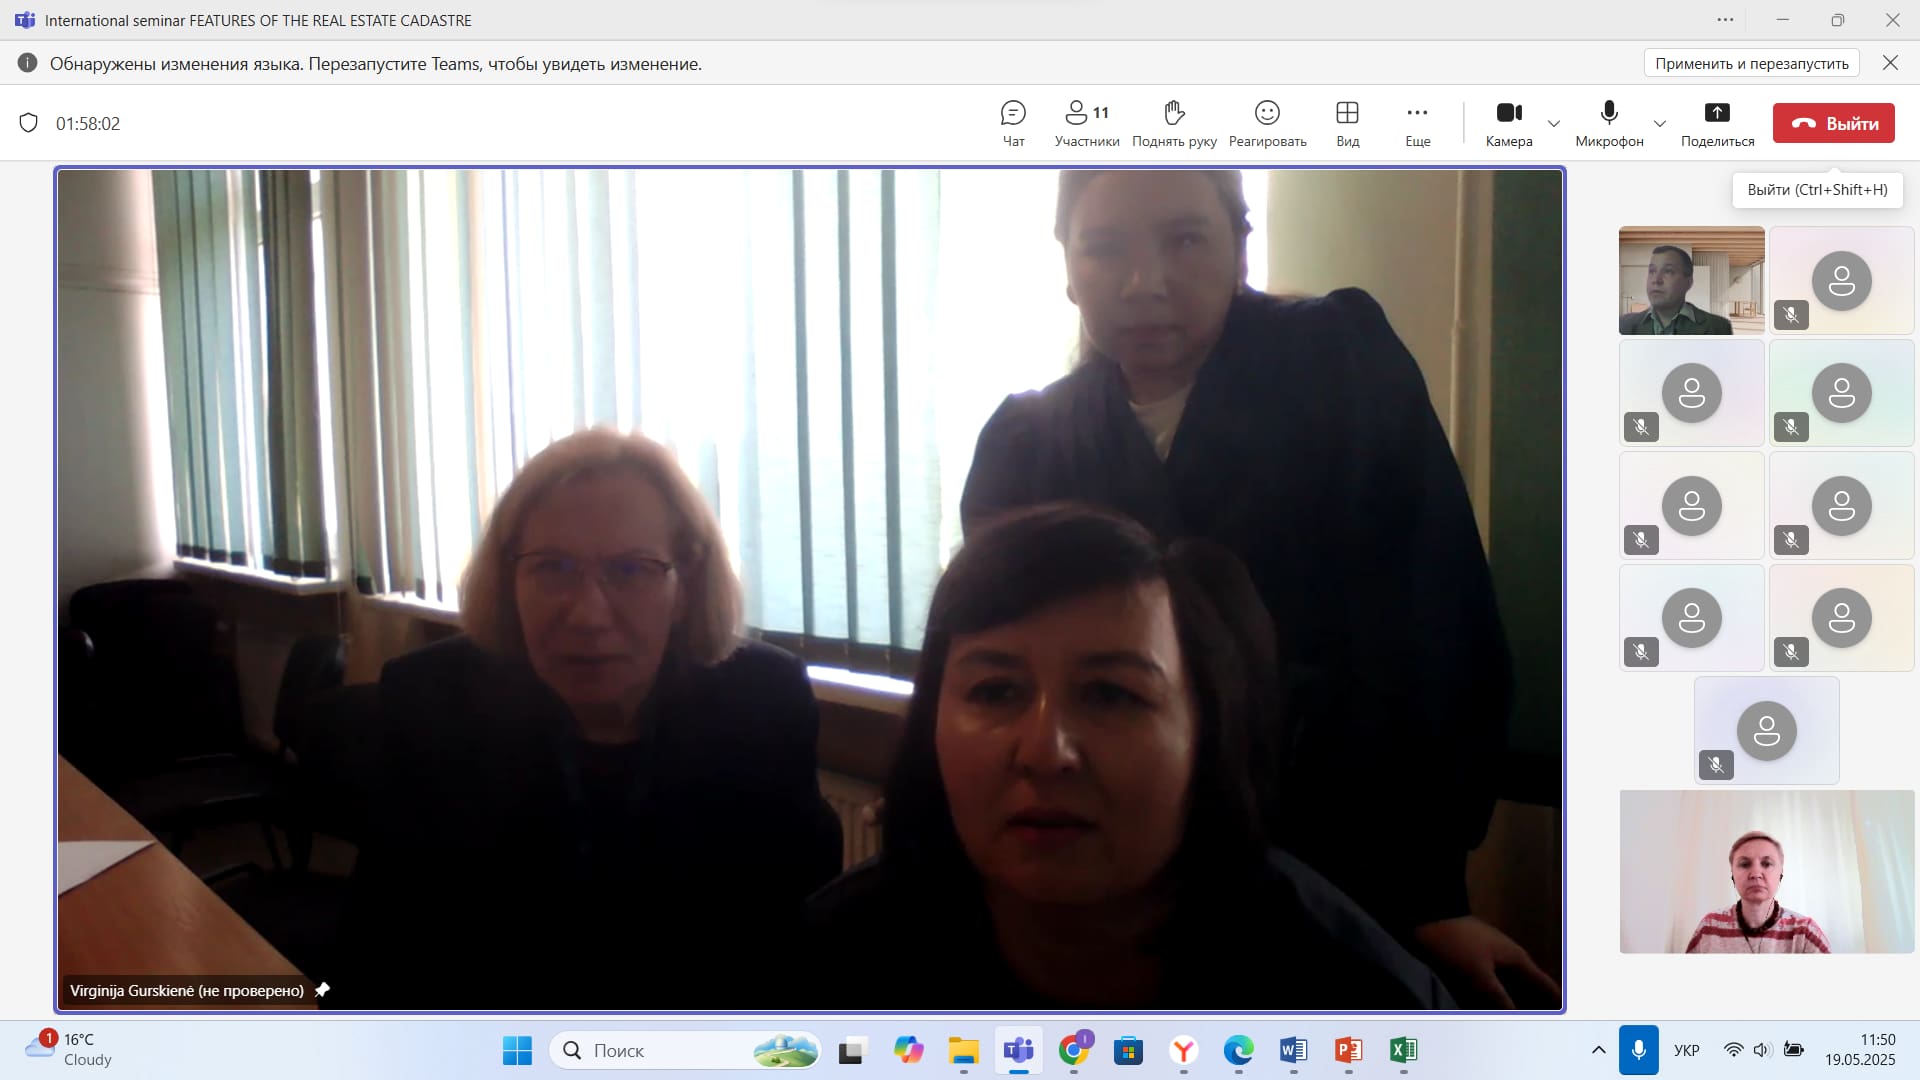Open Microsoft Store from the taskbar
Image resolution: width=1920 pixels, height=1080 pixels.
[x=1129, y=1050]
